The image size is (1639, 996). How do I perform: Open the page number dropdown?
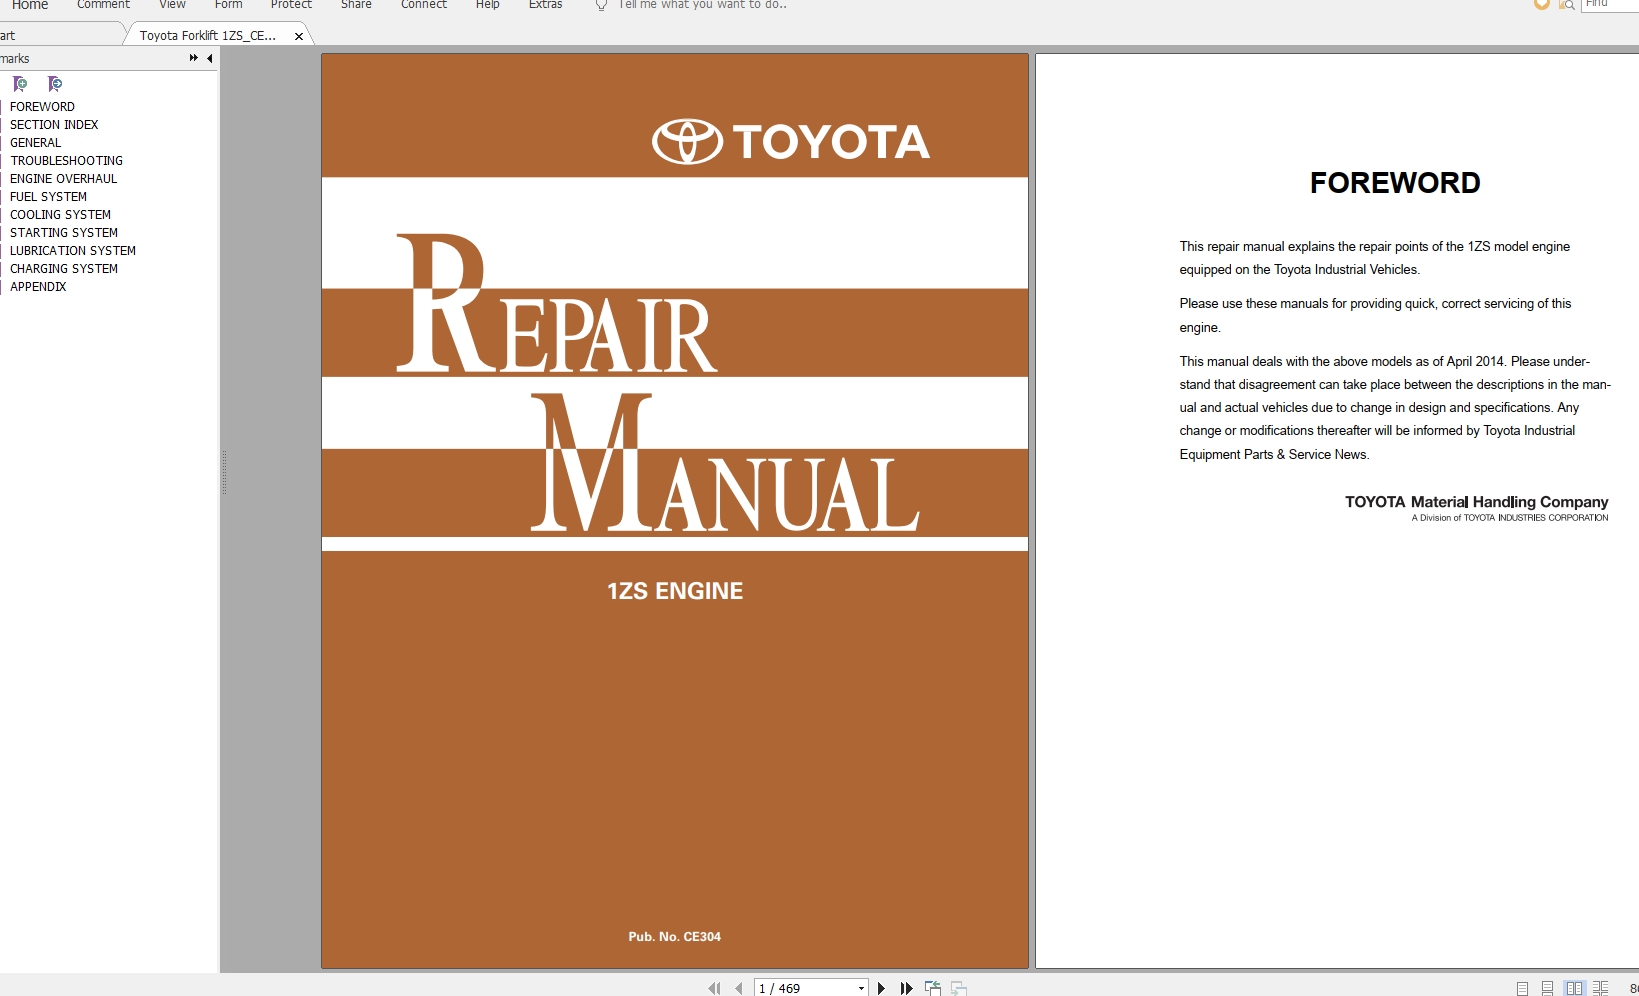tap(861, 988)
